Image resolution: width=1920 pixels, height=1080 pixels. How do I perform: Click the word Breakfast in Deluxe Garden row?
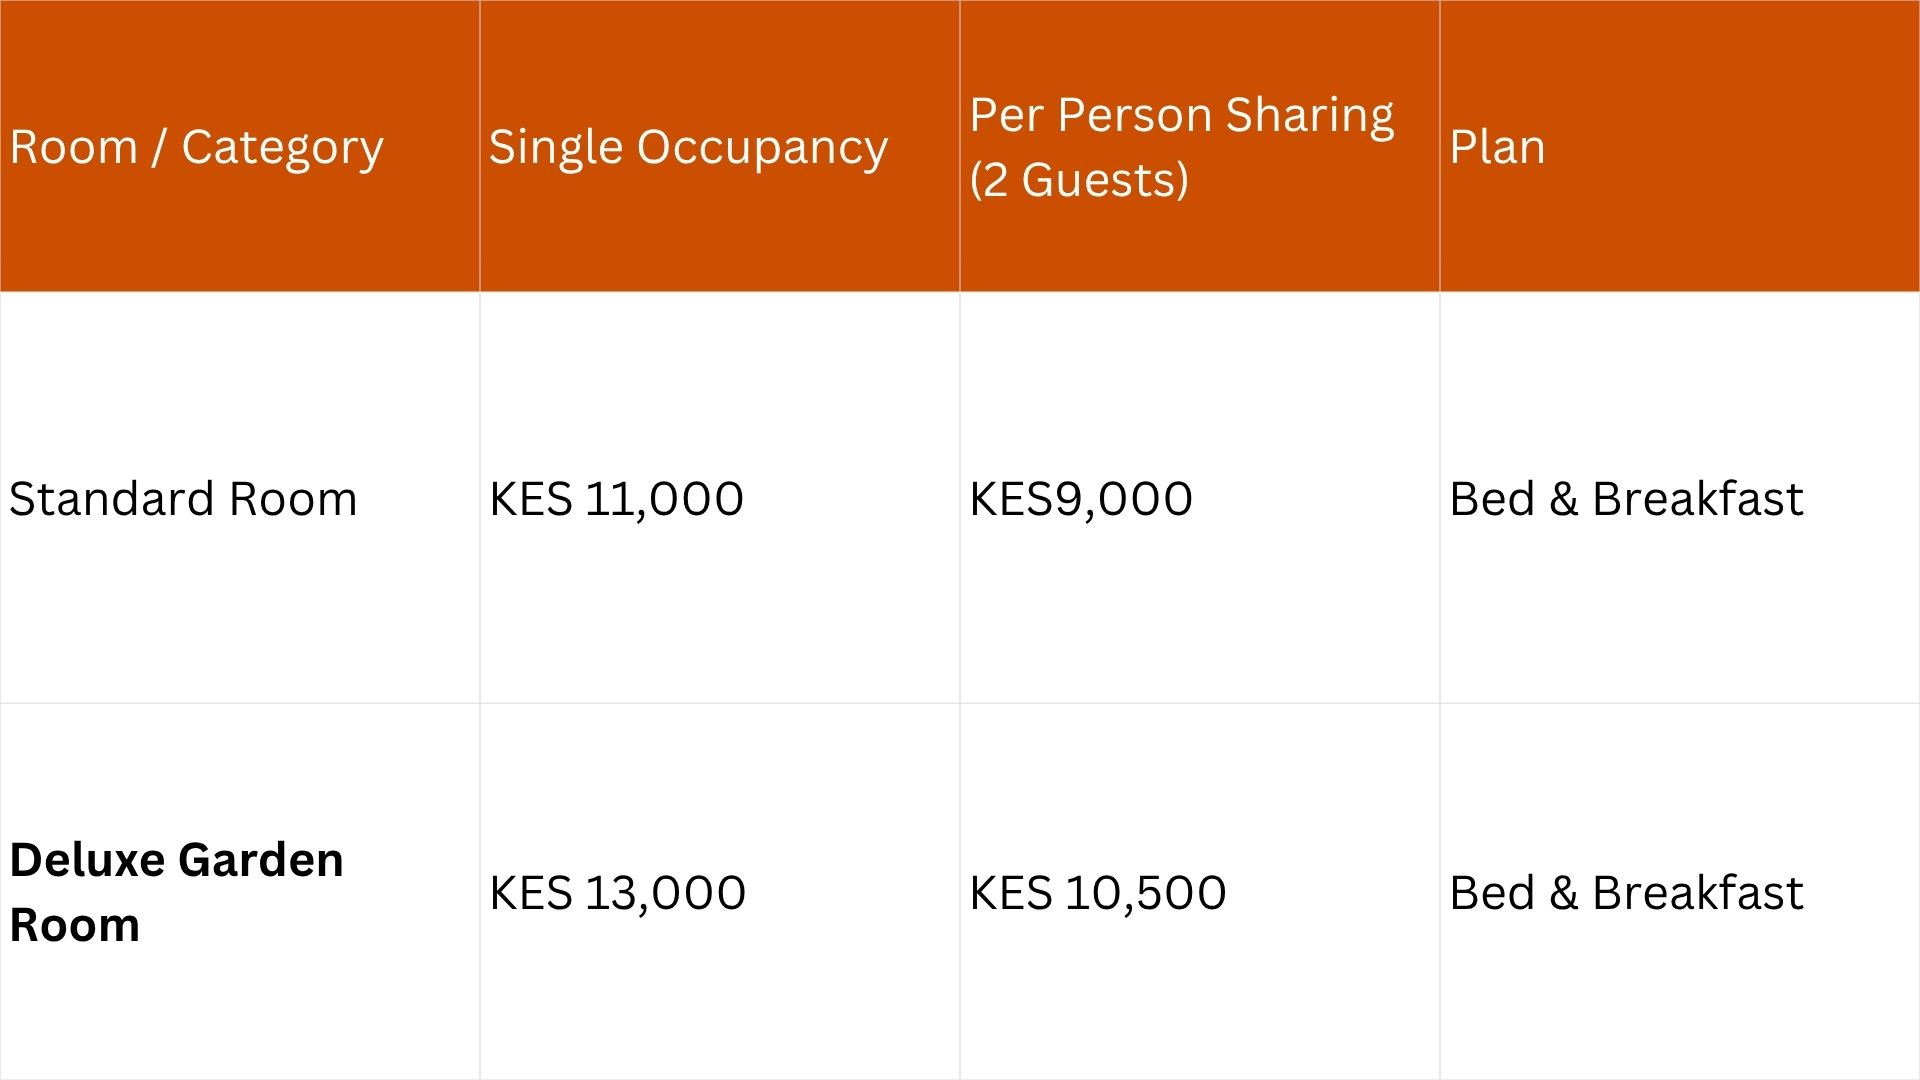pyautogui.click(x=1697, y=893)
